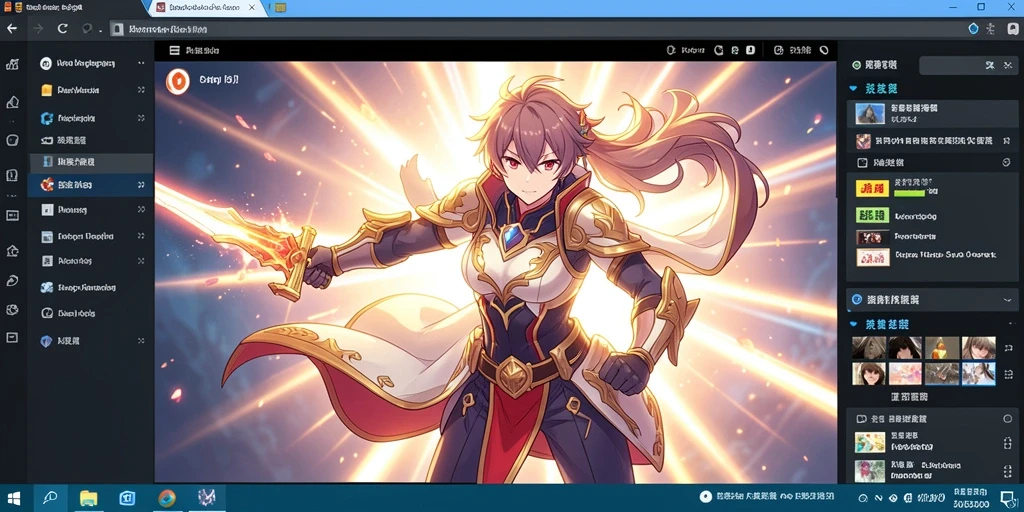Open the list row with the circular Q icon
The image size is (1024, 512).
coord(90,313)
